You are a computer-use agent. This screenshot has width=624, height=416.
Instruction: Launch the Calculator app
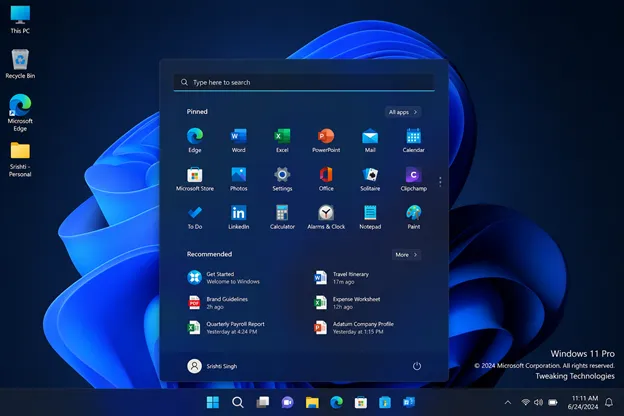coord(282,217)
